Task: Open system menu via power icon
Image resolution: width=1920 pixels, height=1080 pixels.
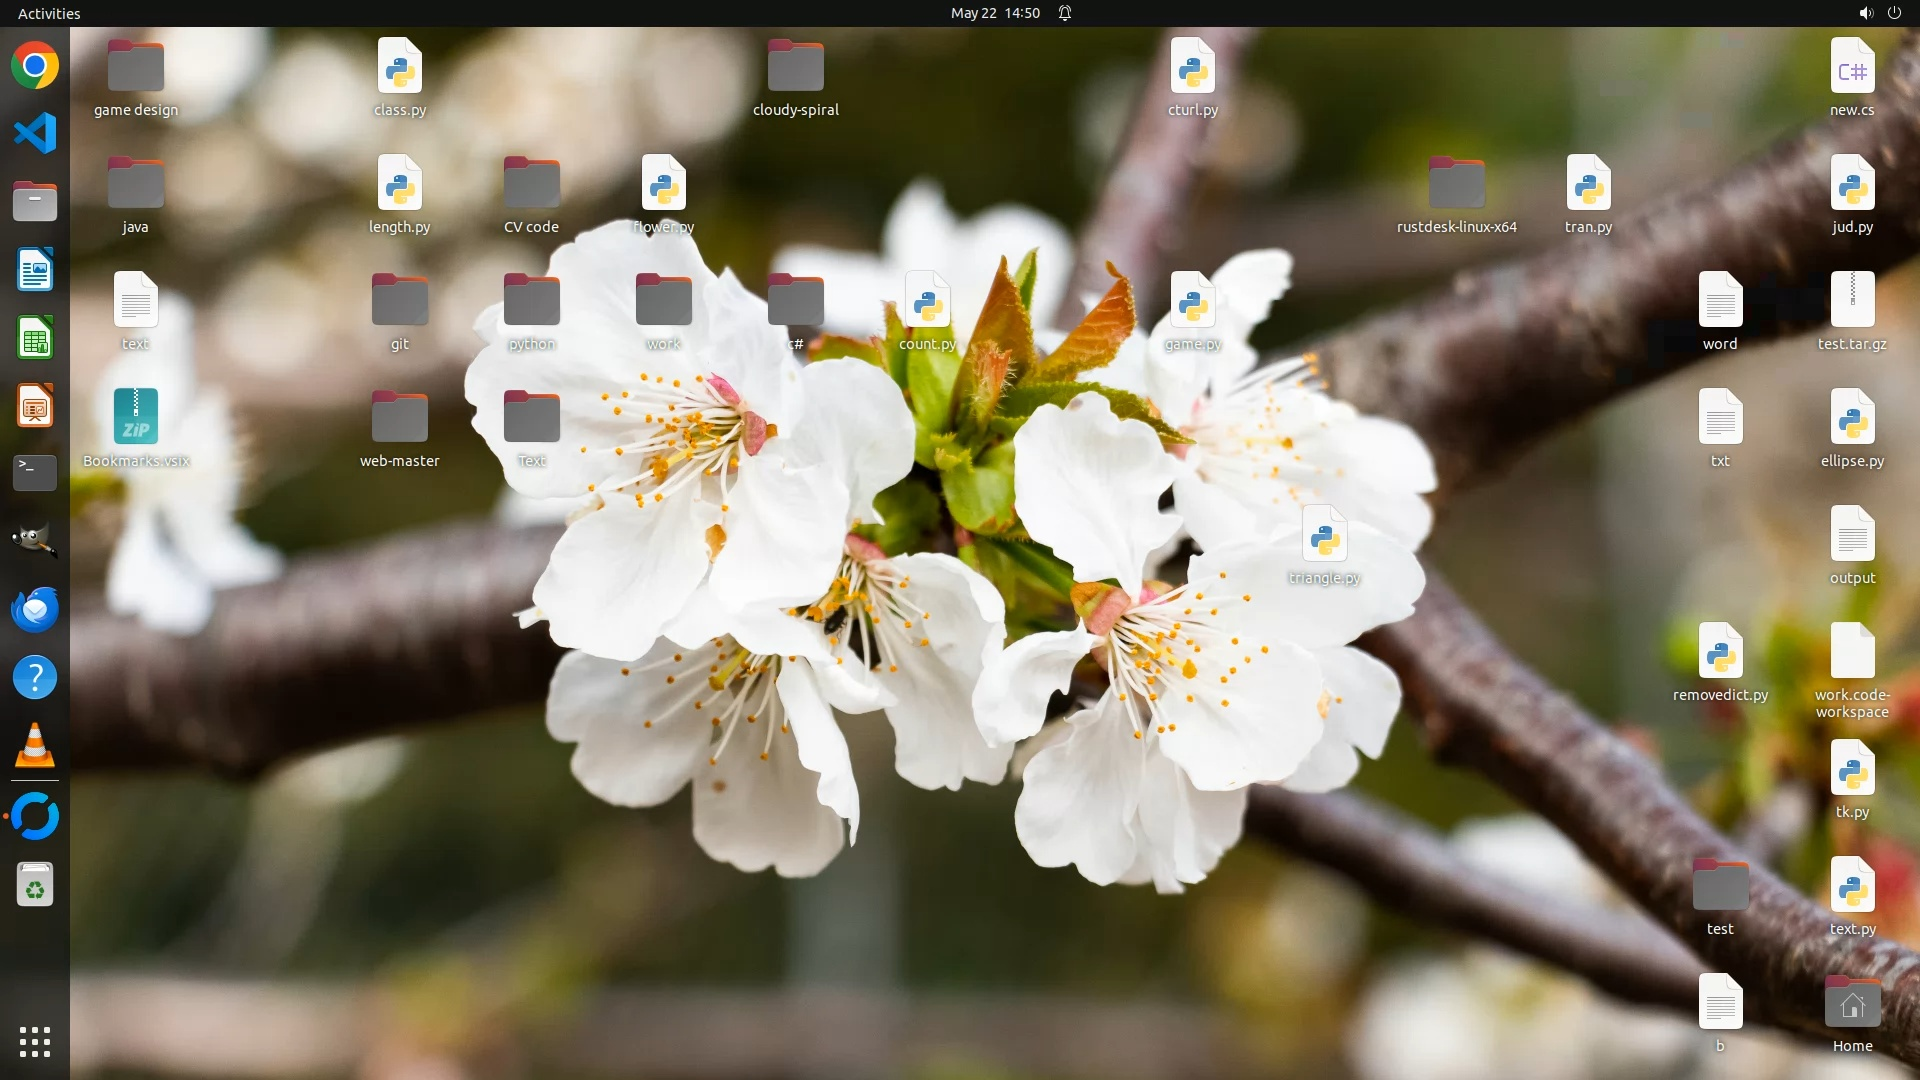Action: click(x=1894, y=13)
